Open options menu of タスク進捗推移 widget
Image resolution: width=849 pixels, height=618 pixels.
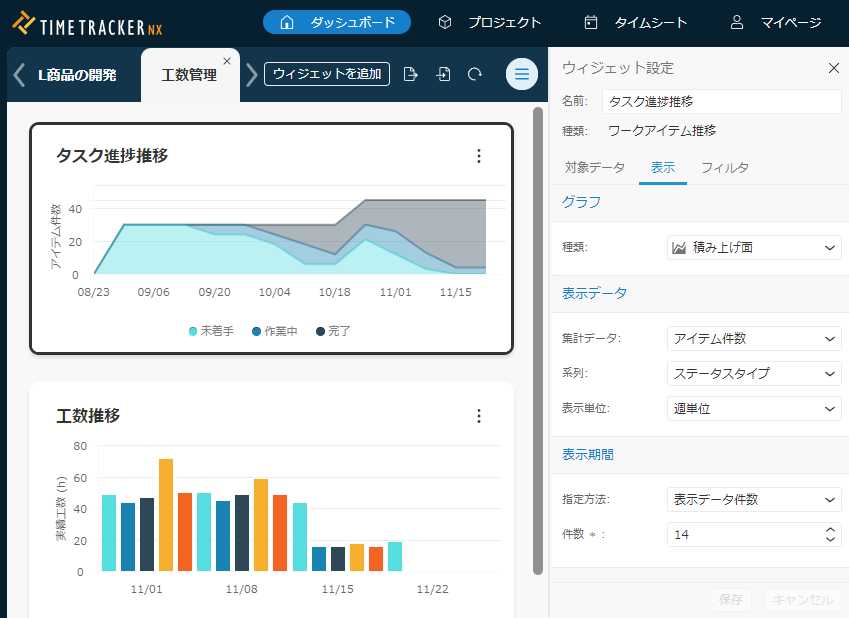(478, 156)
